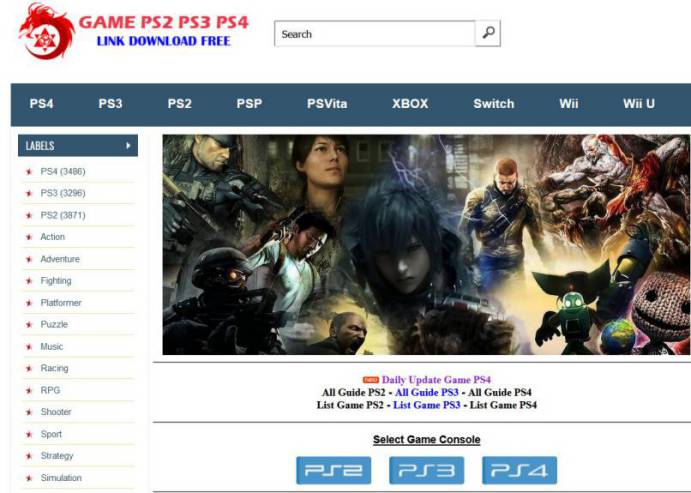Image resolution: width=691 pixels, height=493 pixels.
Task: Open the Racing label
Action: 54,368
